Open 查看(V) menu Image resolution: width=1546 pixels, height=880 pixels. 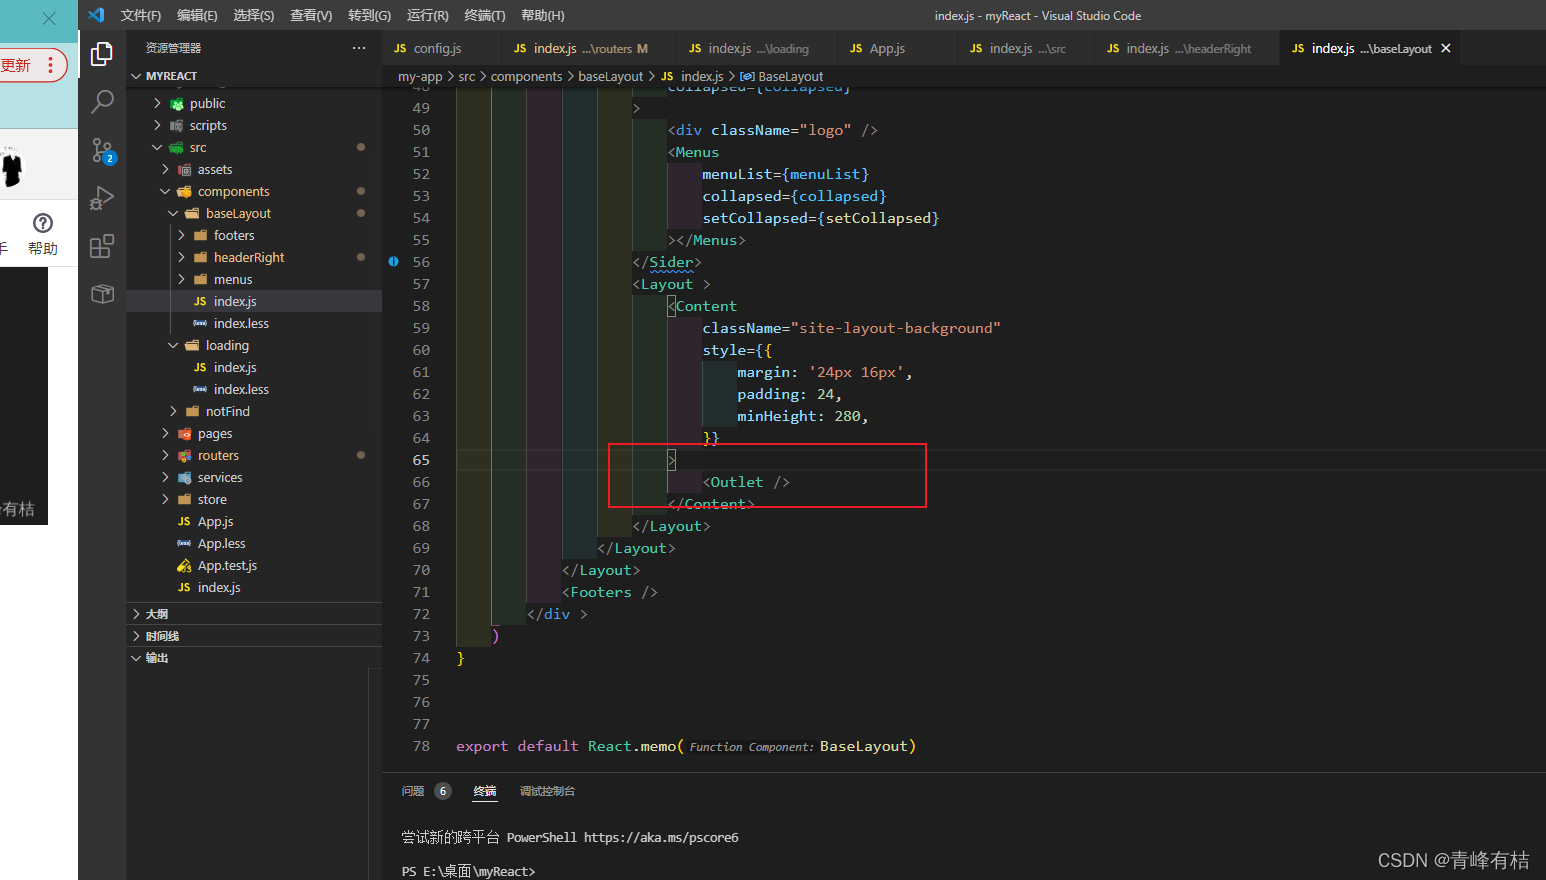click(x=311, y=15)
